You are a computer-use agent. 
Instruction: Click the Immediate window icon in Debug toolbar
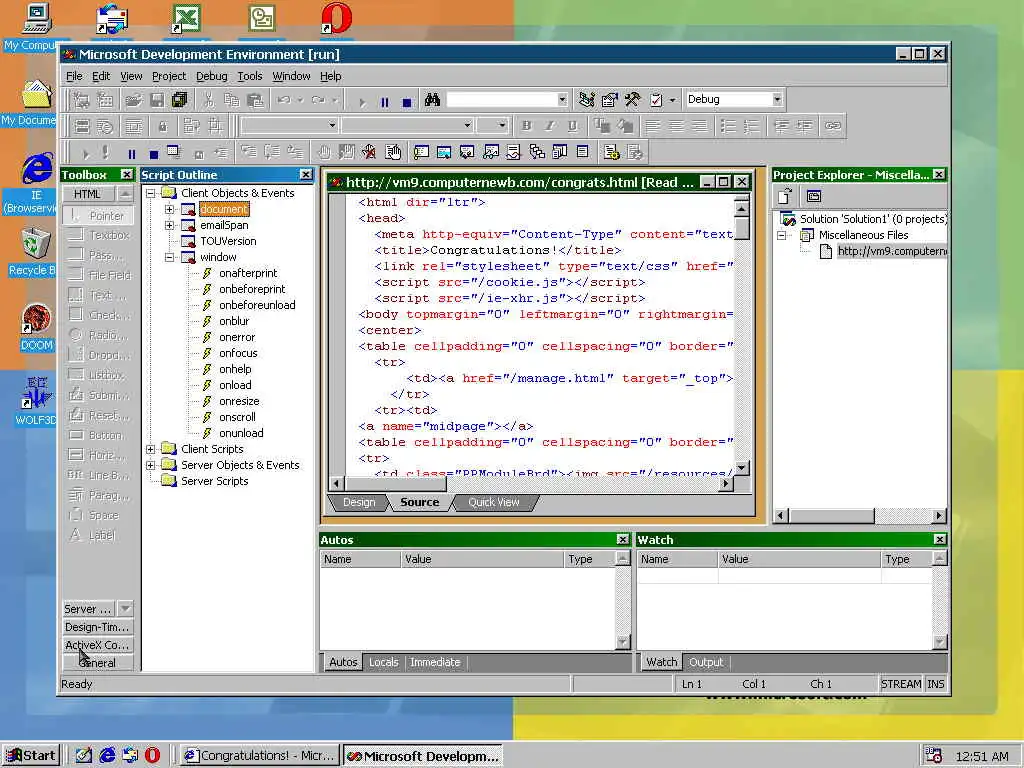[x=421, y=153]
